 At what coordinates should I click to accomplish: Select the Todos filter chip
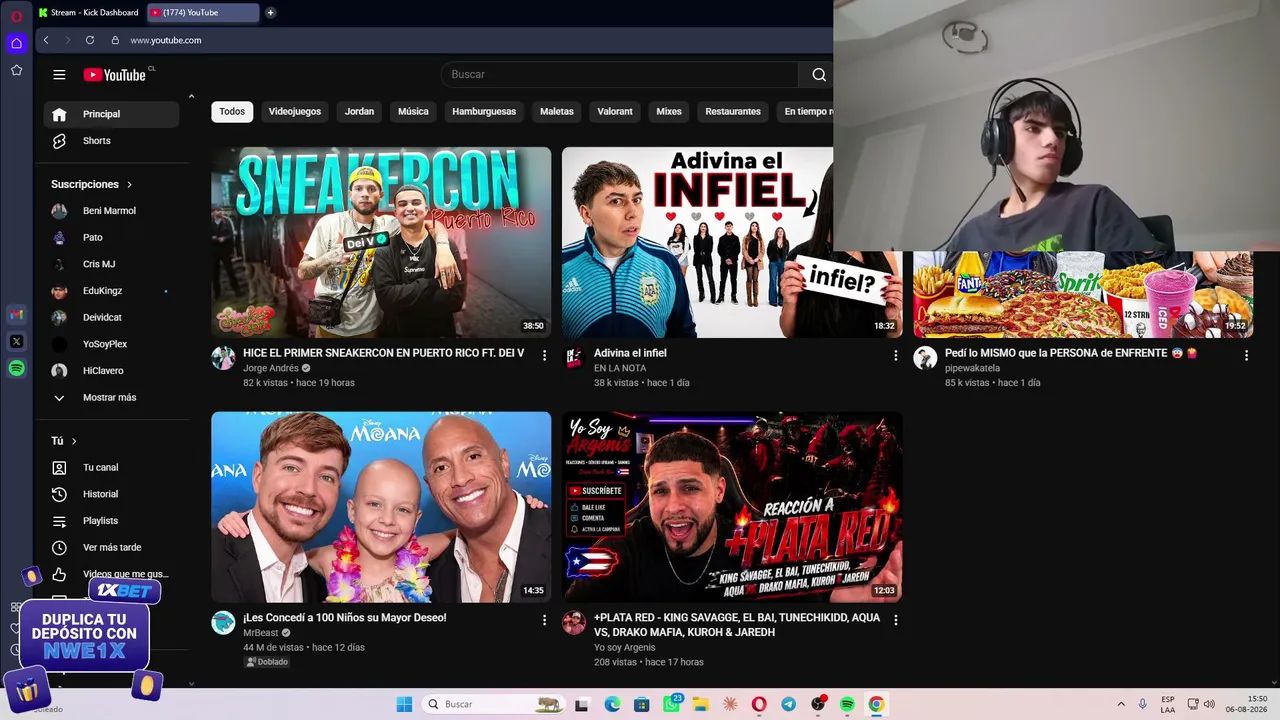pyautogui.click(x=232, y=112)
